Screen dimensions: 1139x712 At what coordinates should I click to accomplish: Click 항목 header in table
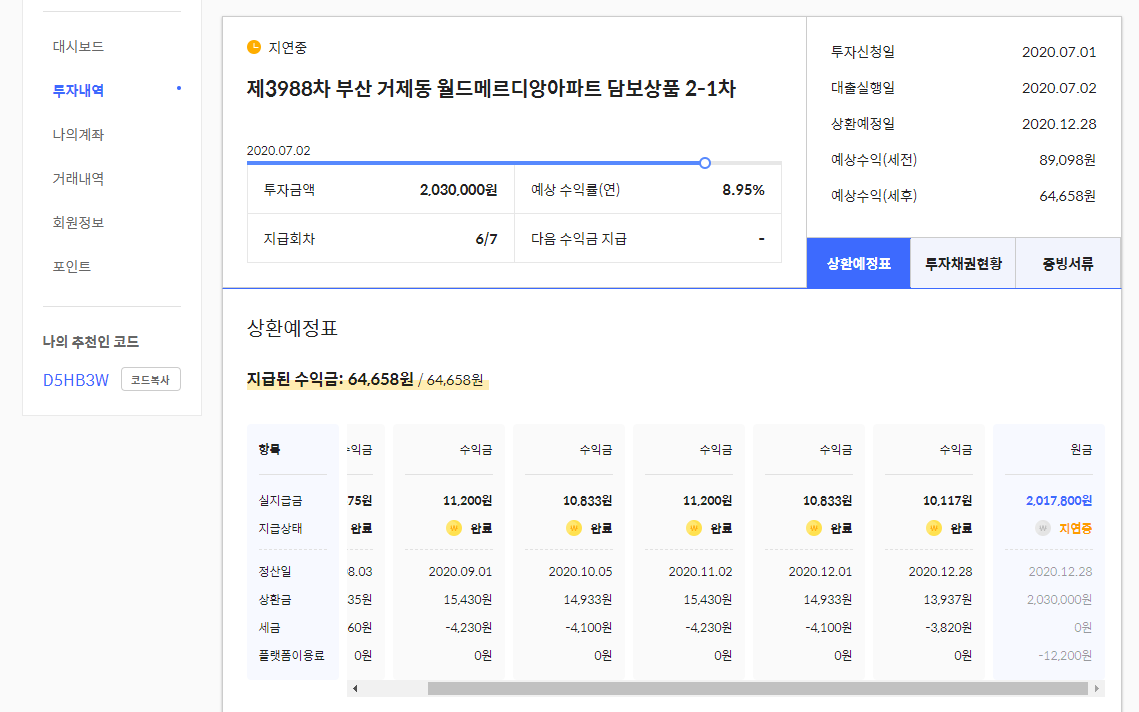pos(269,450)
